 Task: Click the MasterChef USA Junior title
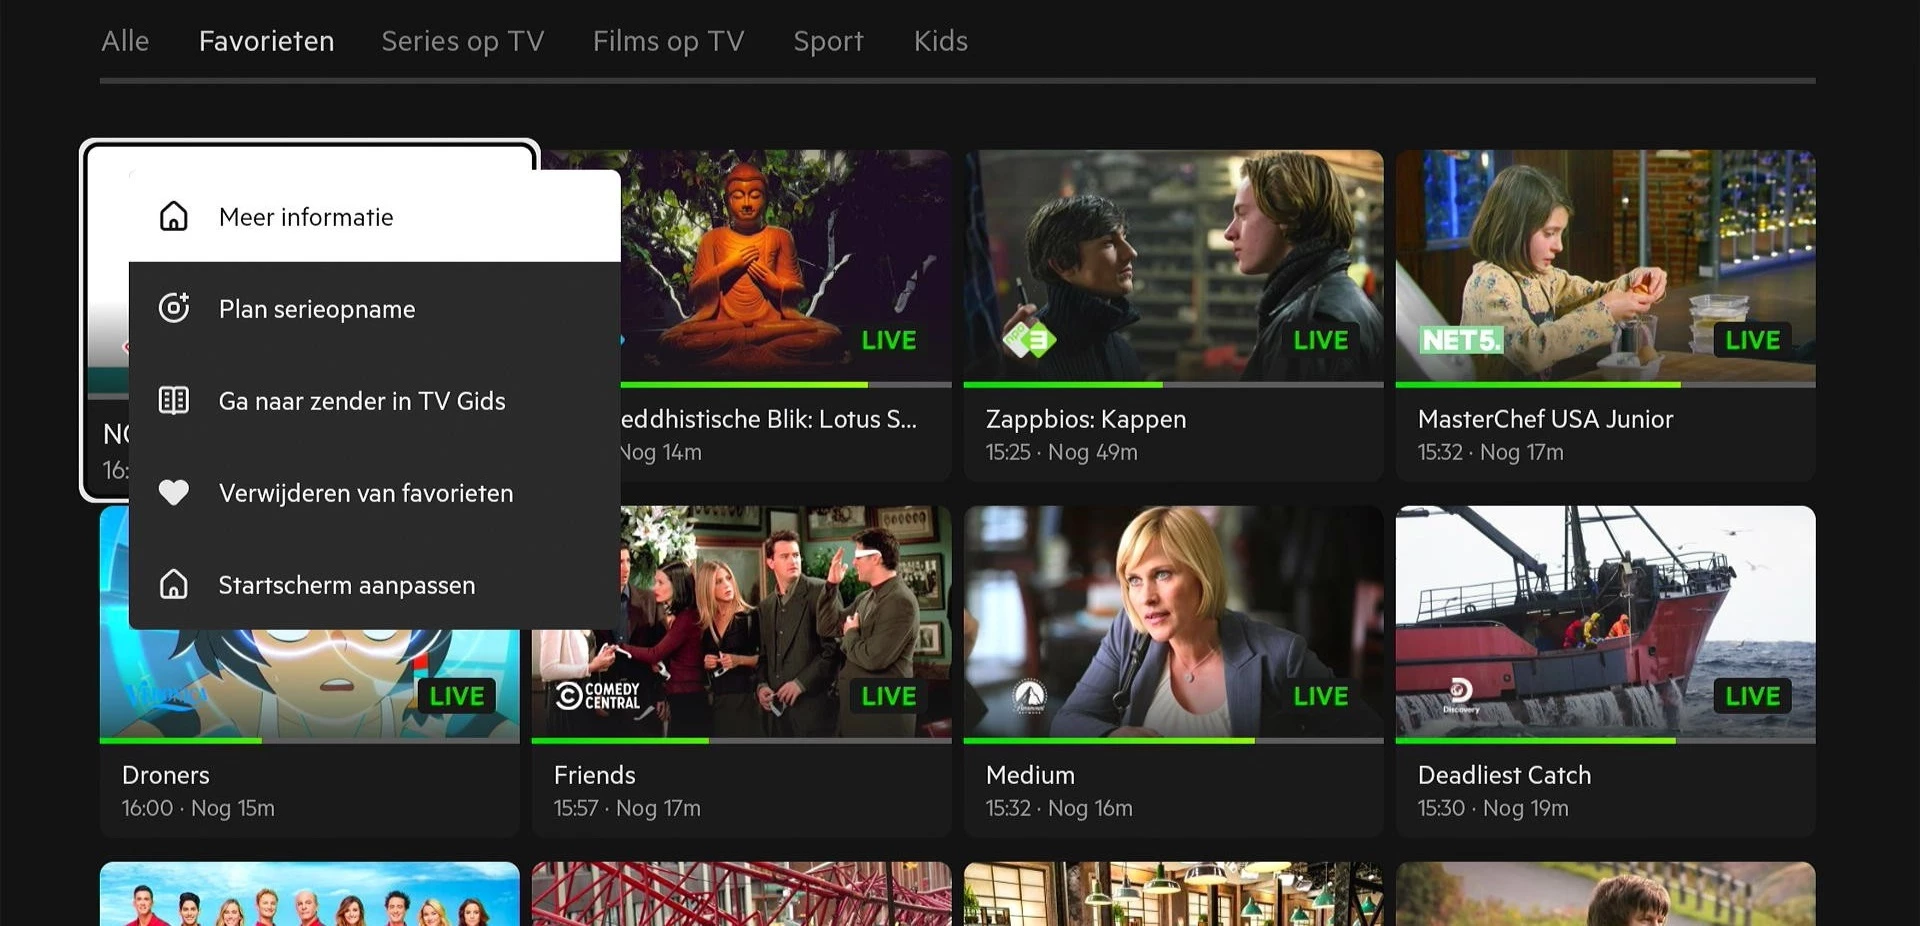pyautogui.click(x=1545, y=419)
